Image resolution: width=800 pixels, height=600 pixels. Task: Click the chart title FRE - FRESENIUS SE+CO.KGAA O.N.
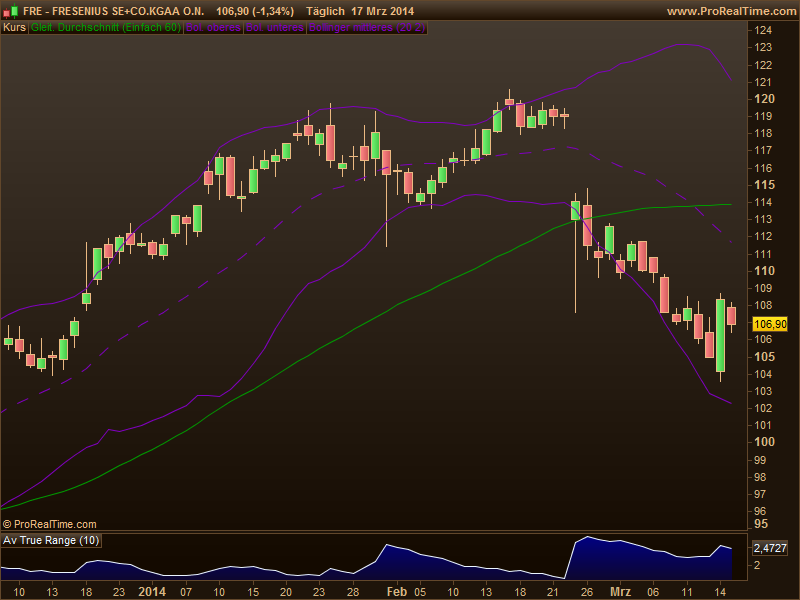coord(113,11)
